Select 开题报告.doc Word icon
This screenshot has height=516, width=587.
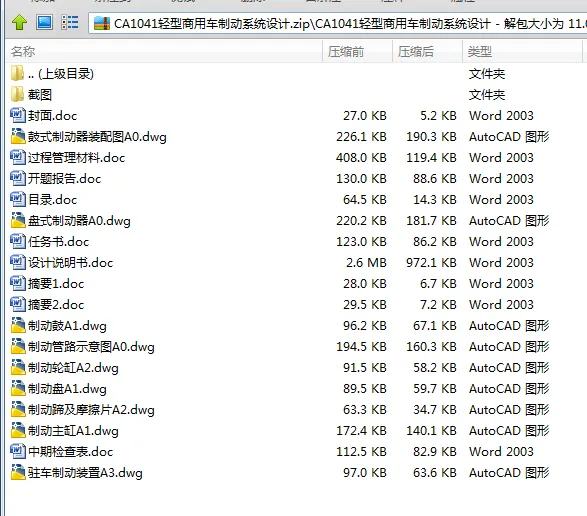coord(17,178)
